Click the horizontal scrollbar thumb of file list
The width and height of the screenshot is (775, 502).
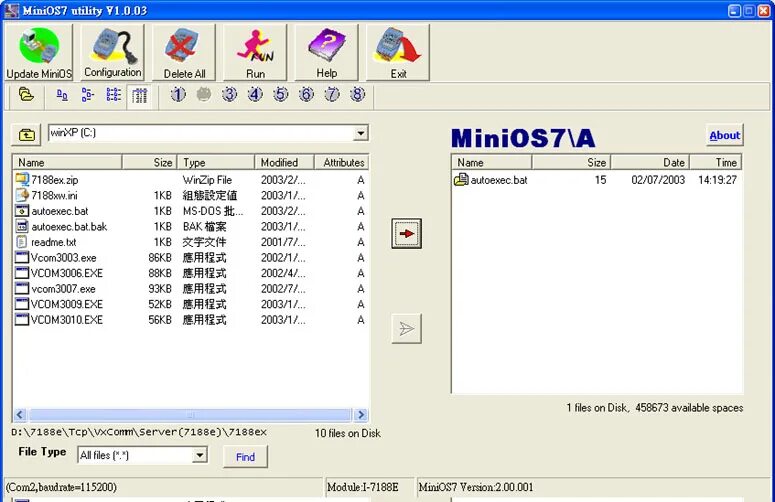pos(190,415)
